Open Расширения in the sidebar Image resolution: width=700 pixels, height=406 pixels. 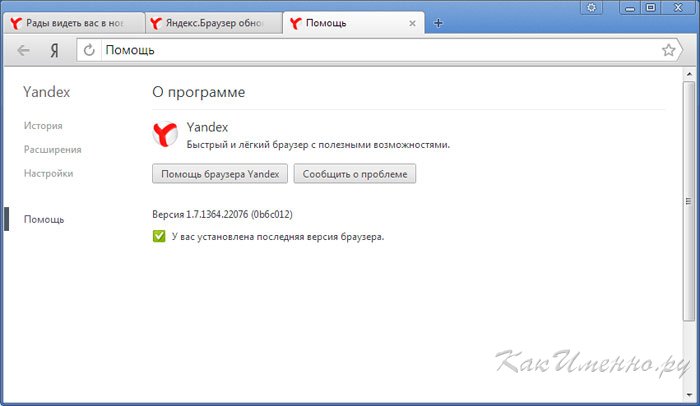pyautogui.click(x=52, y=150)
